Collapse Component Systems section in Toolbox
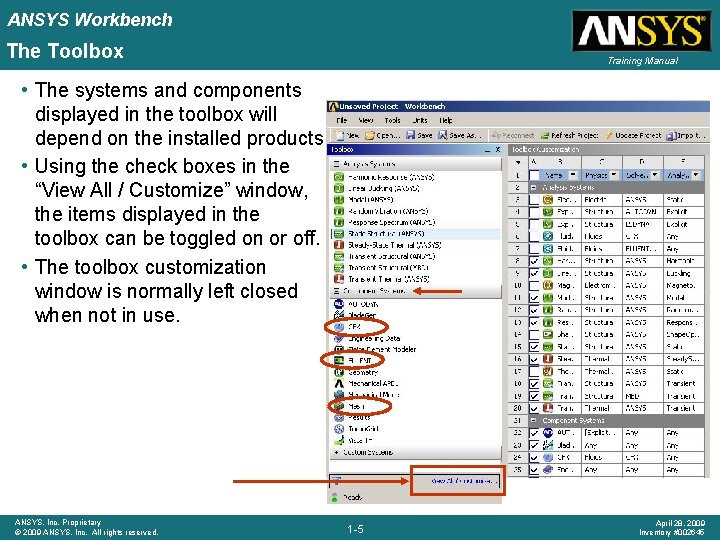The height and width of the screenshot is (540, 720). pos(336,291)
